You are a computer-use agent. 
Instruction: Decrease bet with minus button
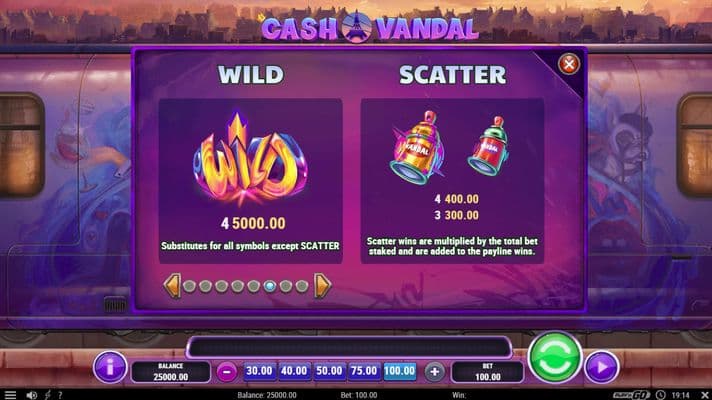tap(227, 372)
